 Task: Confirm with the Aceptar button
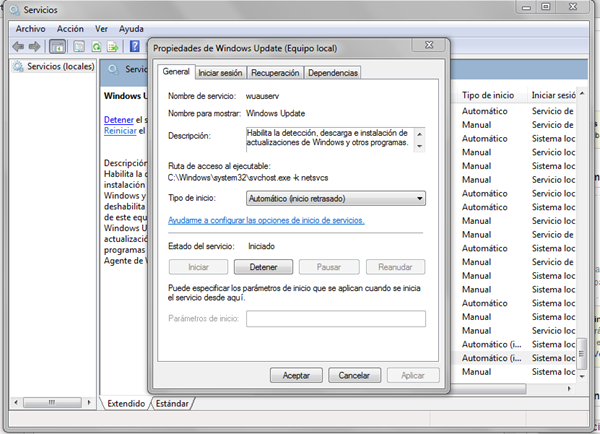[296, 375]
